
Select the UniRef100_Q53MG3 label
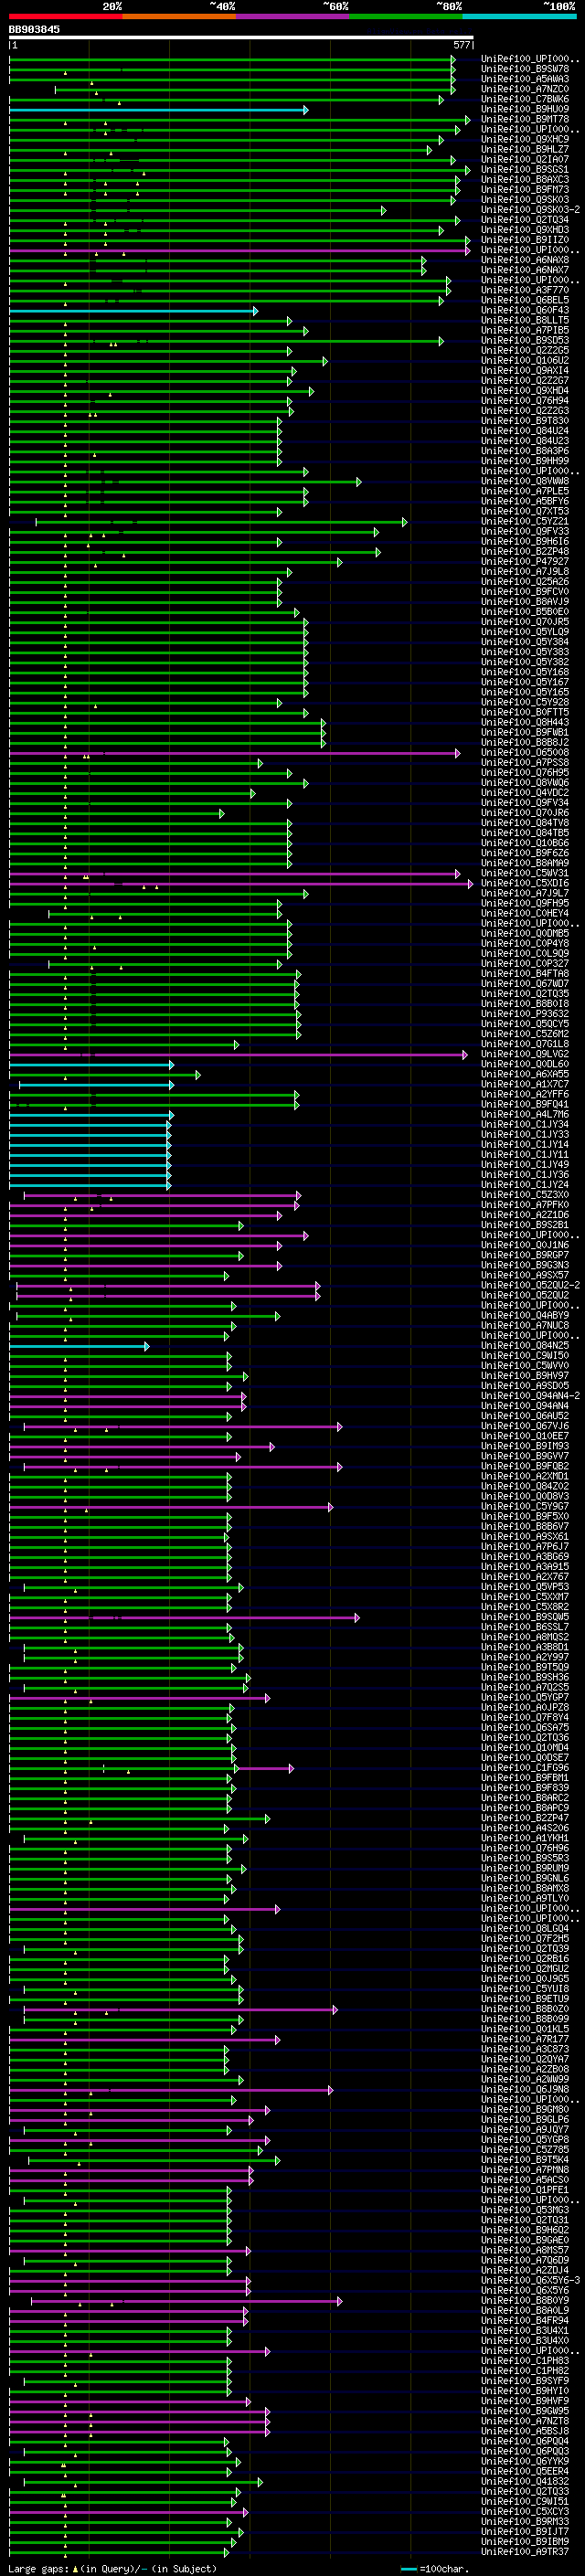525,2209
